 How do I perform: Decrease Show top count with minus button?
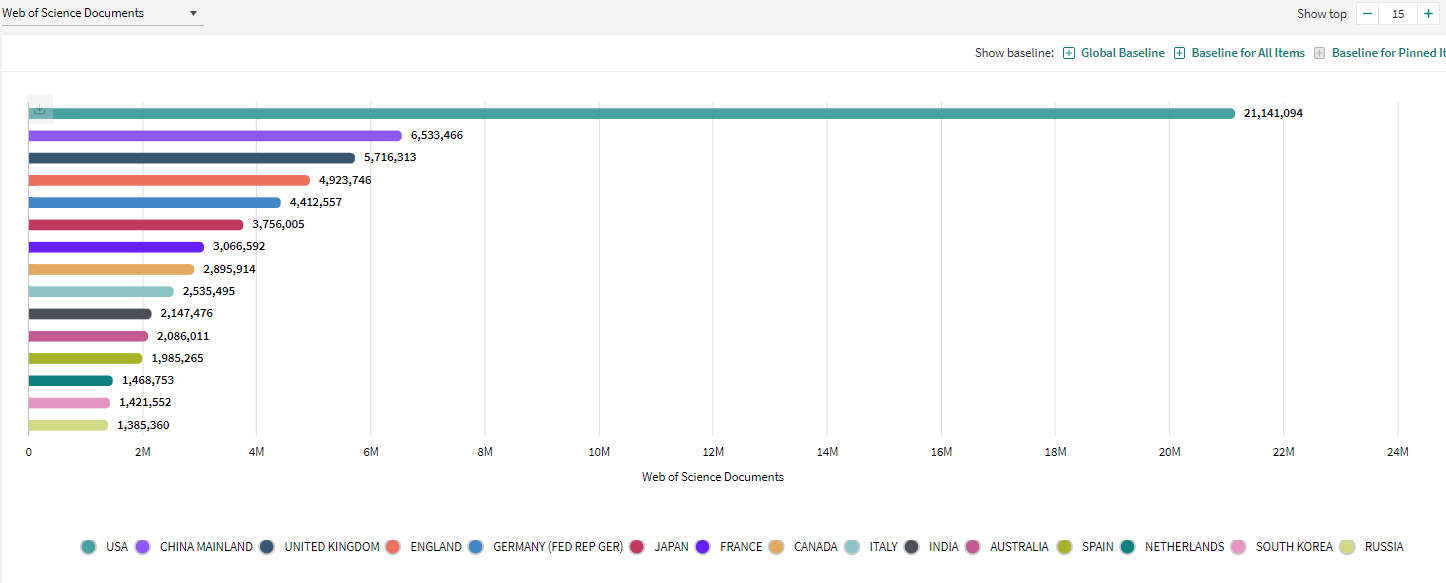tap(1367, 14)
